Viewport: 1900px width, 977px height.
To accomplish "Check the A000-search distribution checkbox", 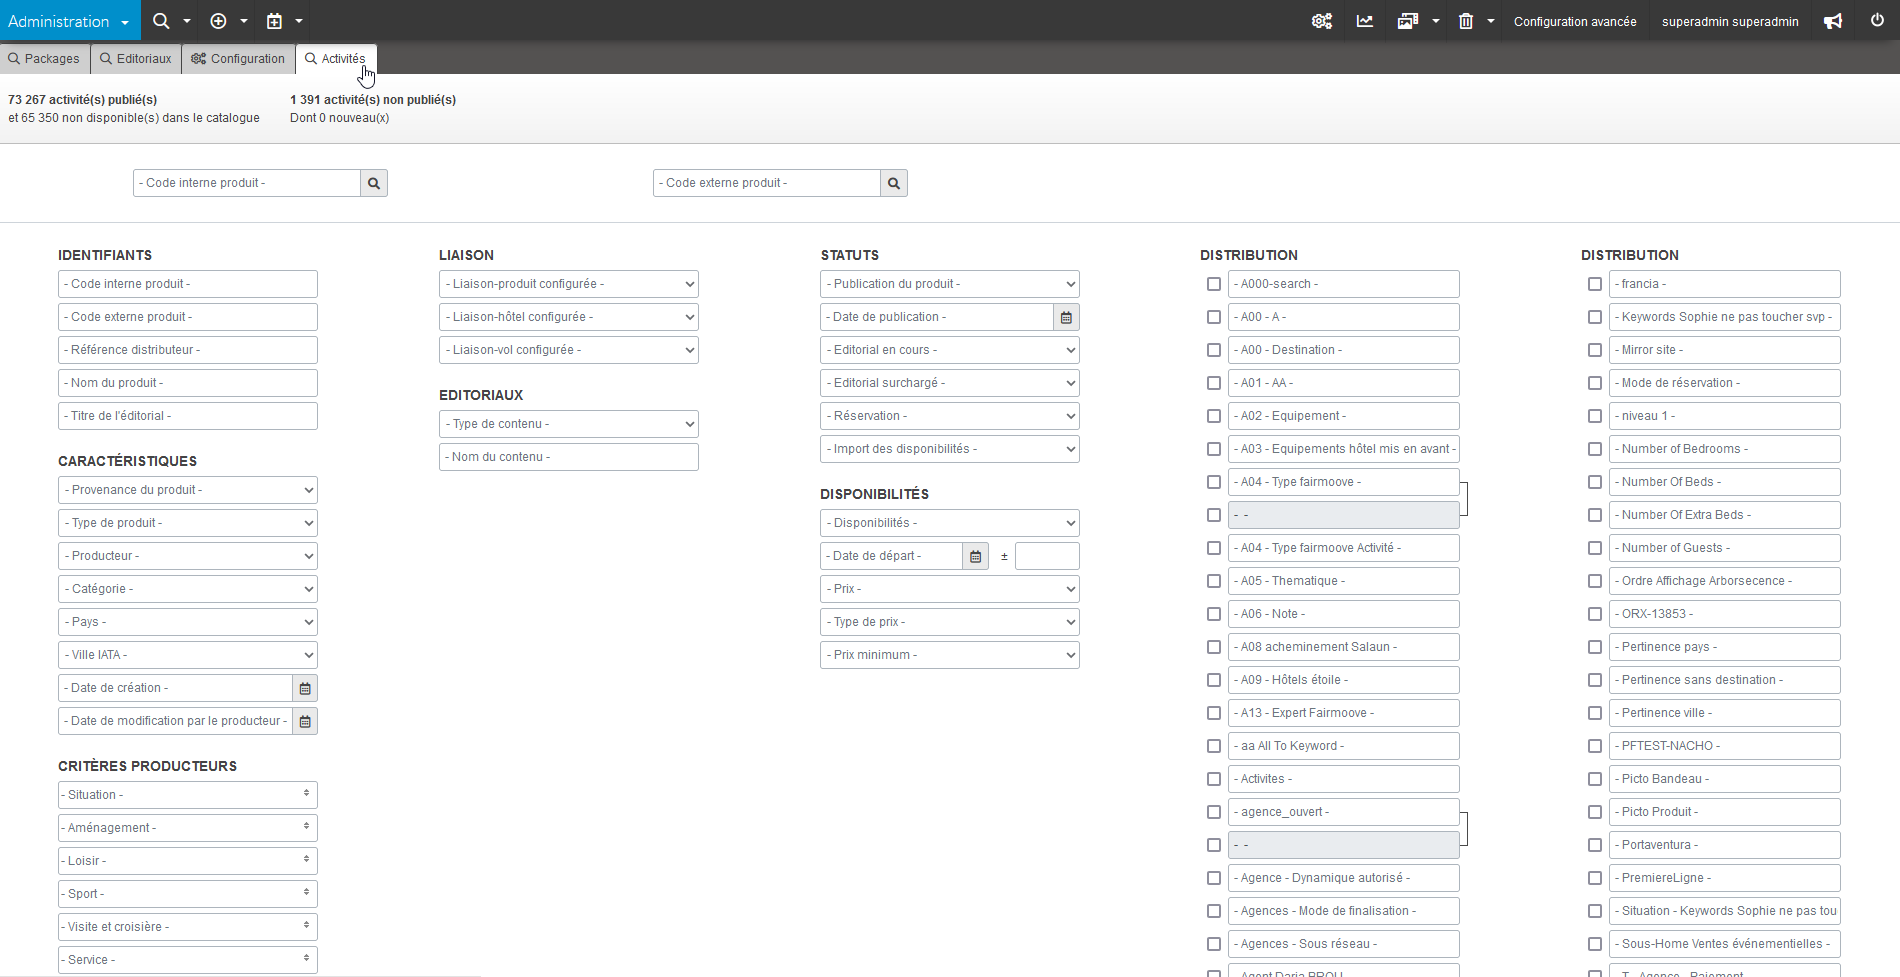I will [x=1214, y=284].
